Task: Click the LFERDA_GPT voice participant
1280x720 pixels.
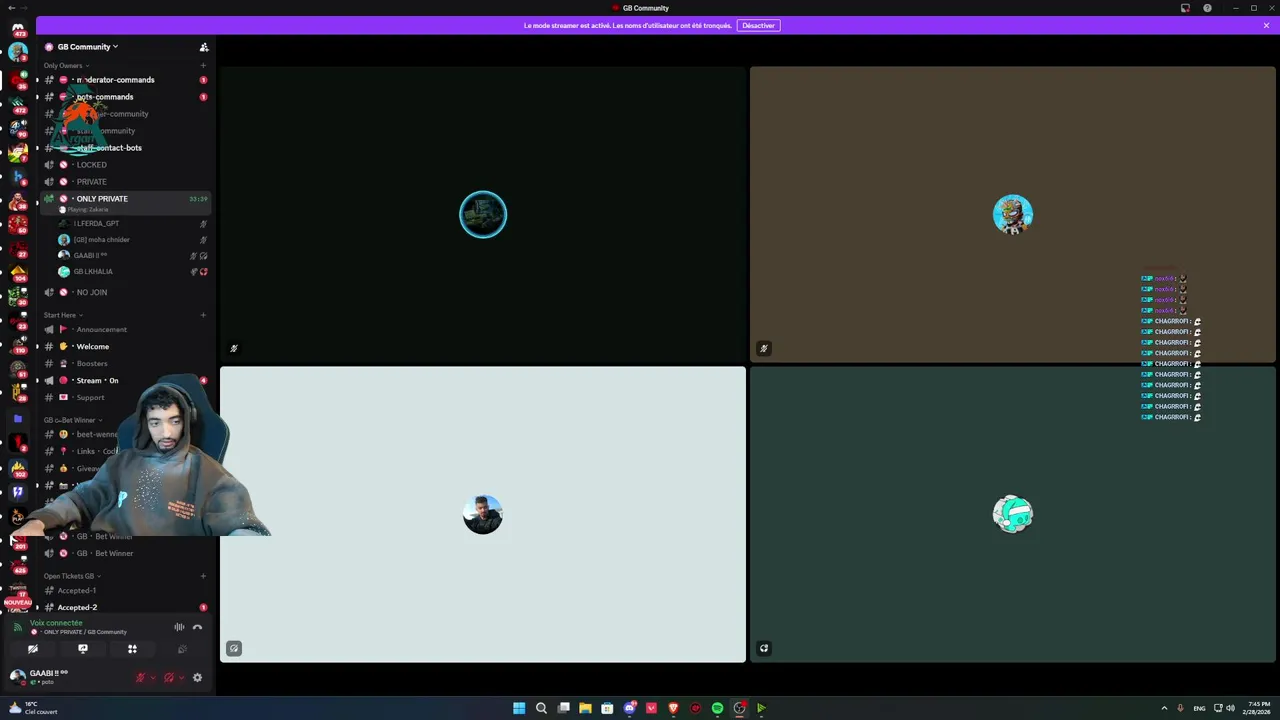Action: 132,224
